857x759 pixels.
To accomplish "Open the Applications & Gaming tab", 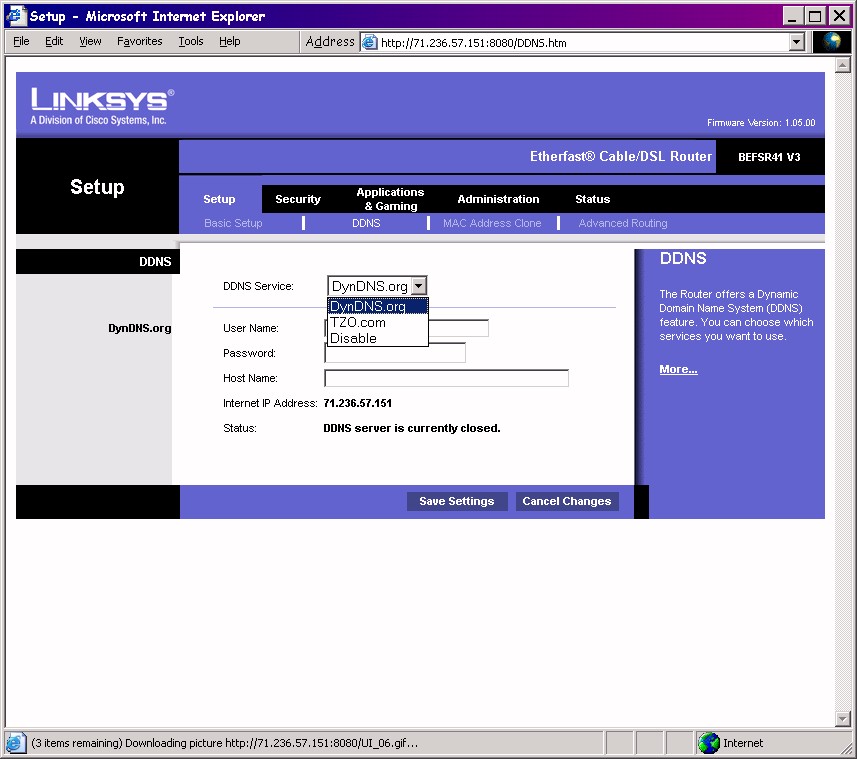I will point(390,199).
